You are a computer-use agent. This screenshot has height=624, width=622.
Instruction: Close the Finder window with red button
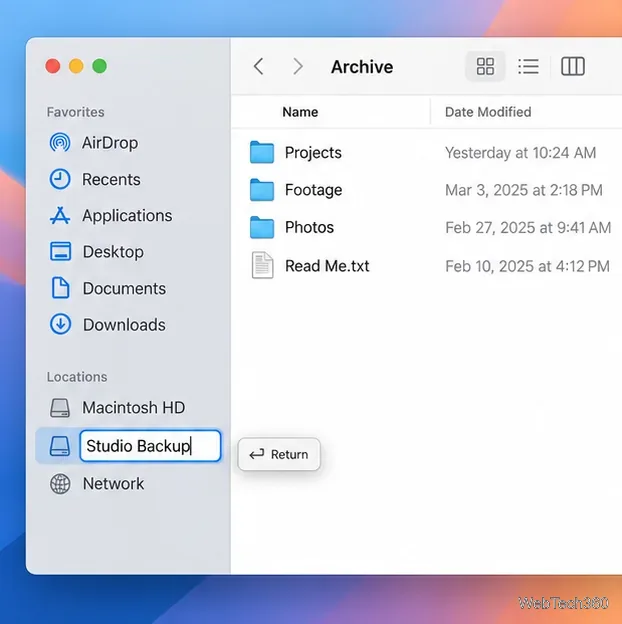(53, 66)
